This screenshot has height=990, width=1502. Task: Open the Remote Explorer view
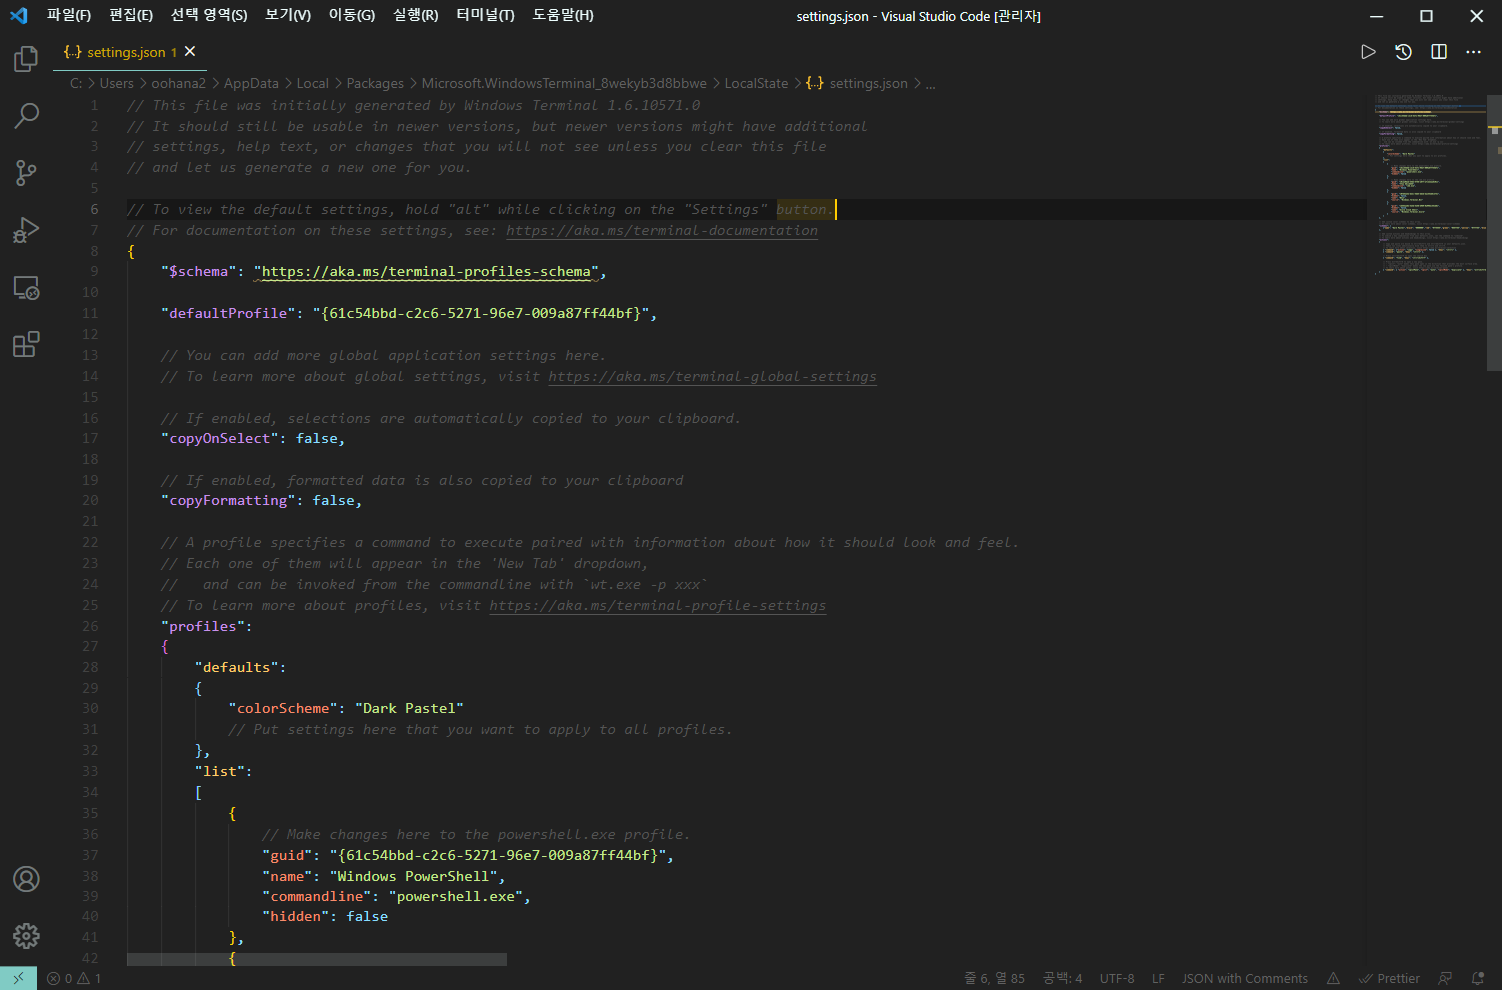point(26,288)
